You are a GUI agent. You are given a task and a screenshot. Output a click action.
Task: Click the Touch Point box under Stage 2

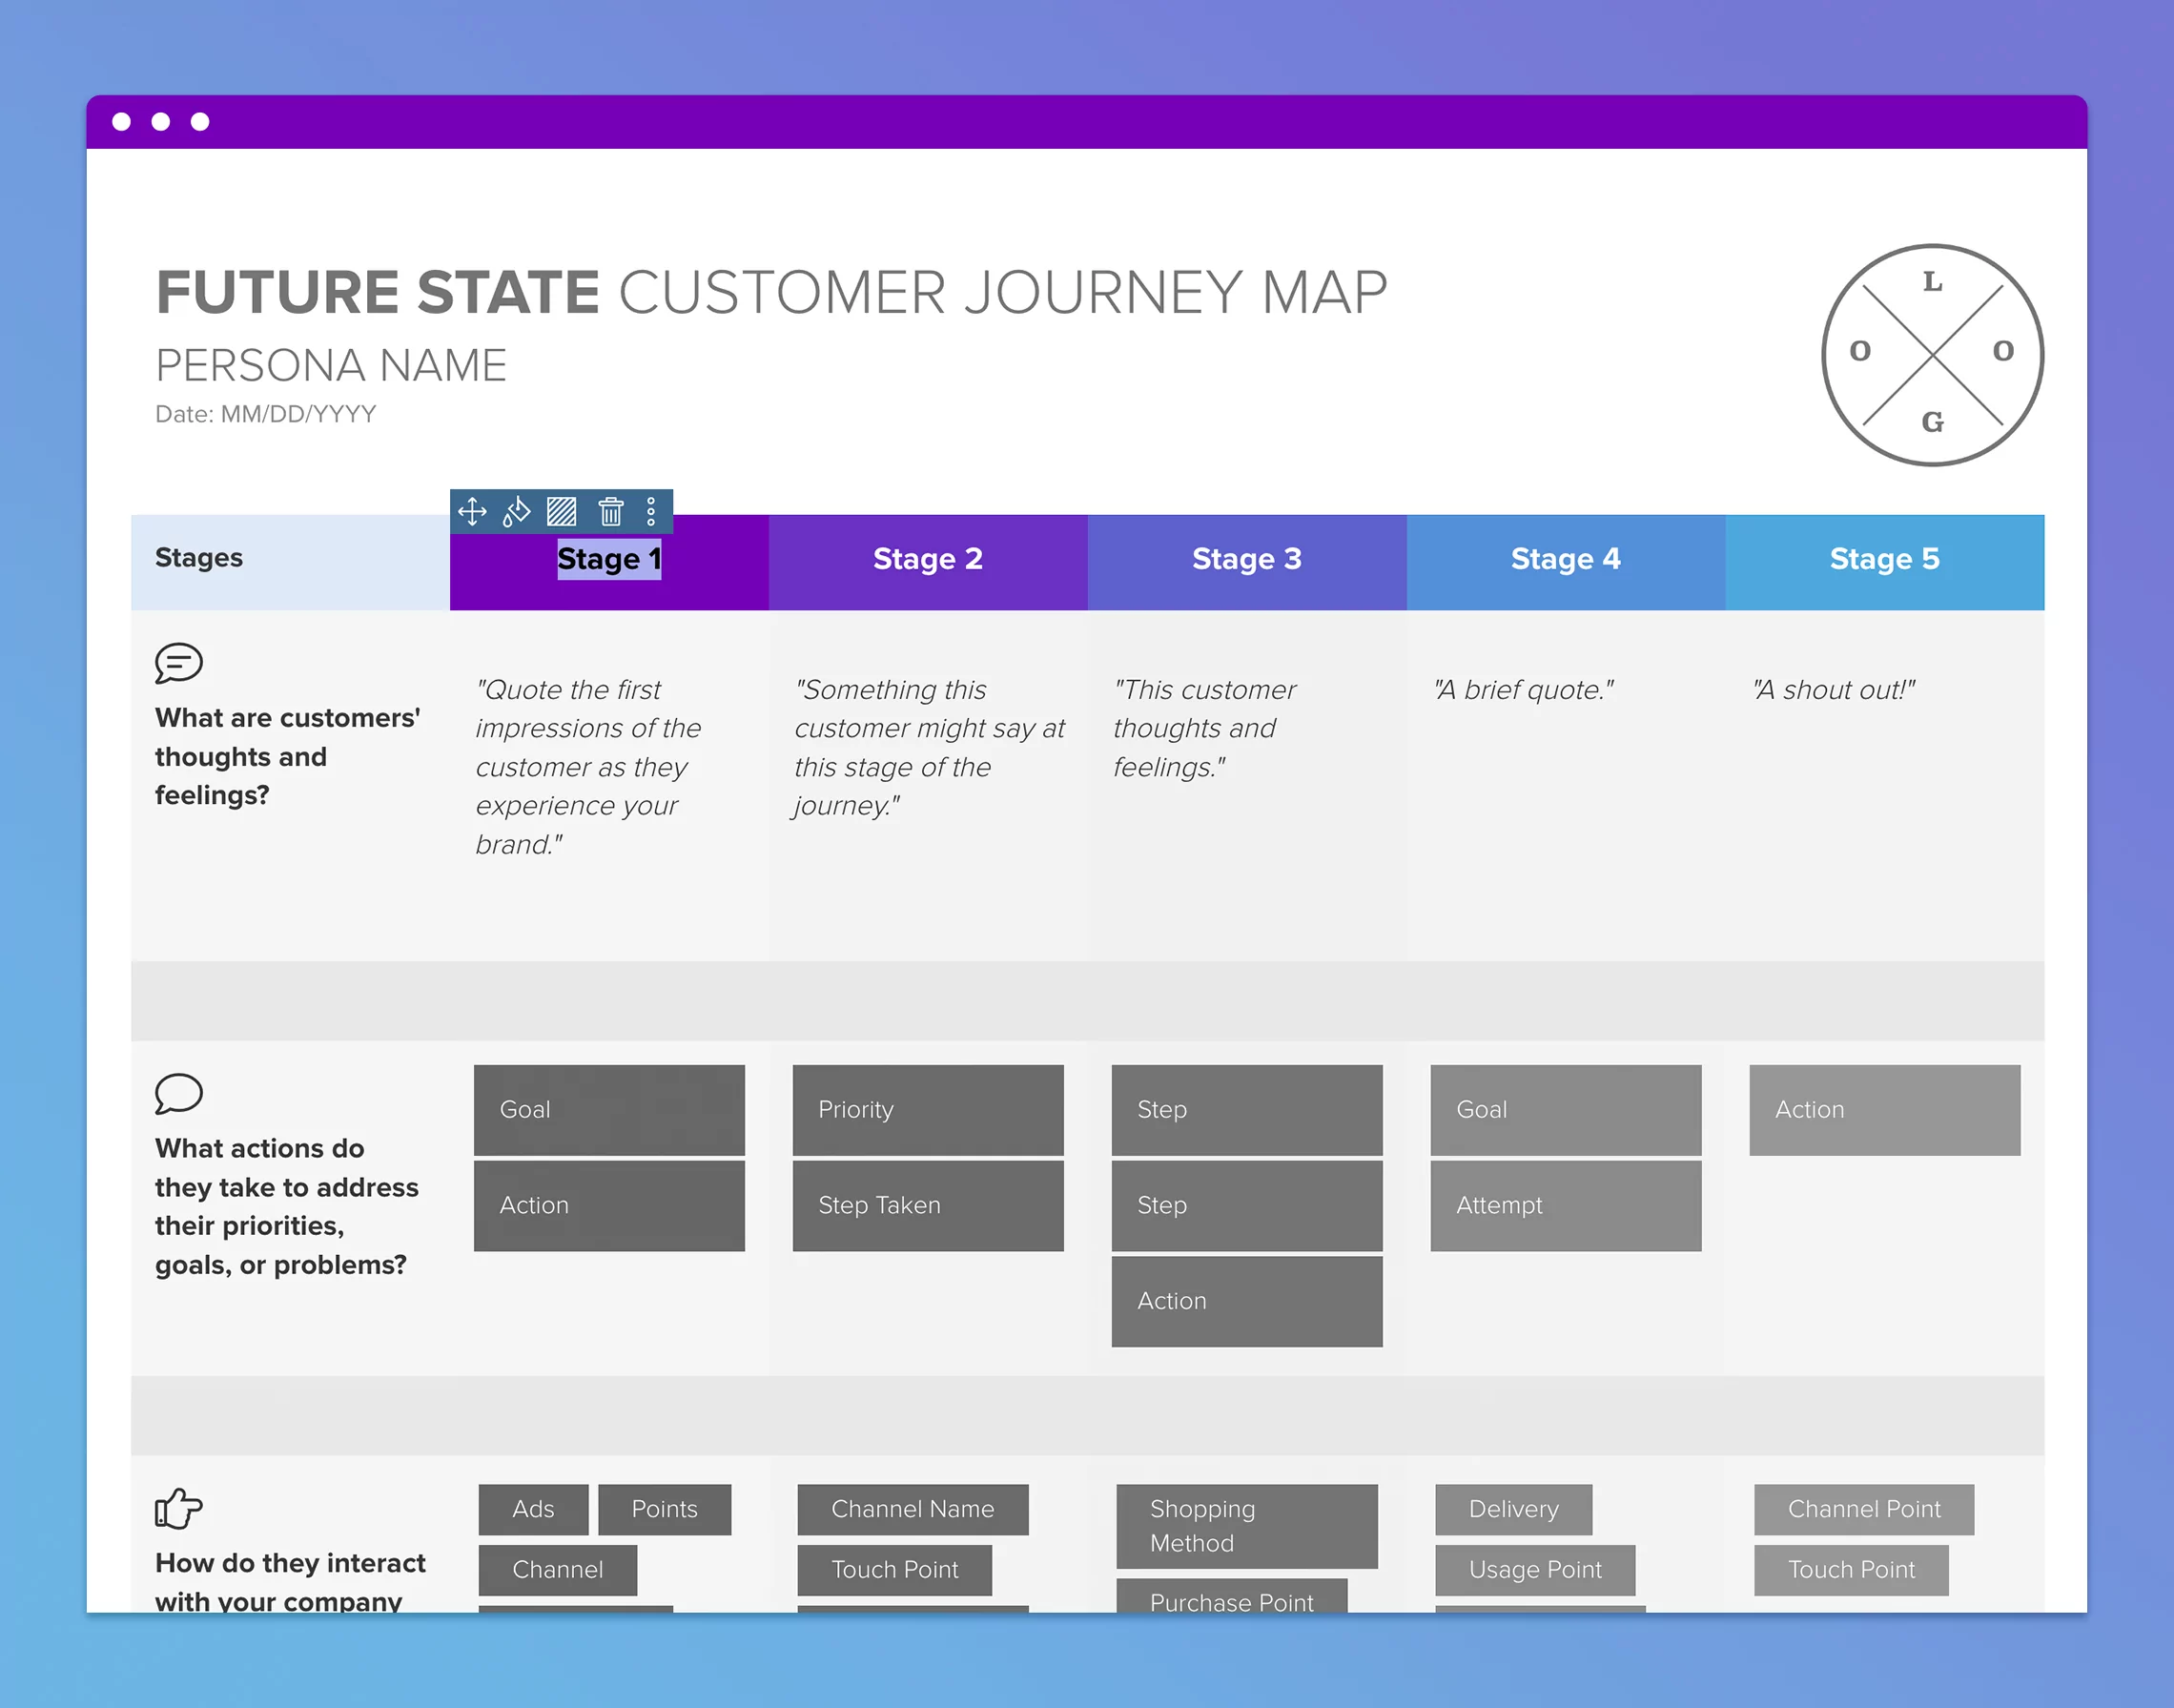click(894, 1569)
